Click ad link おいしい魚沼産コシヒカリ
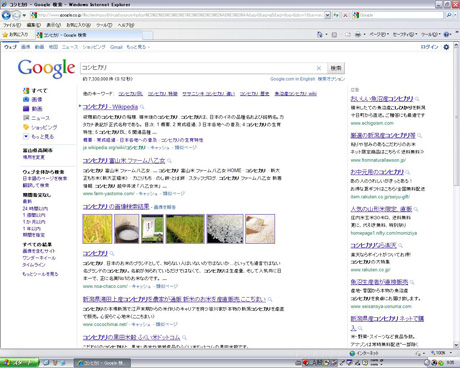 pos(382,99)
